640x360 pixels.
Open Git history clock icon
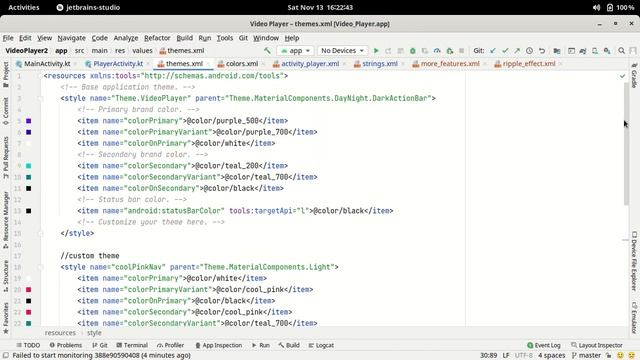point(529,51)
